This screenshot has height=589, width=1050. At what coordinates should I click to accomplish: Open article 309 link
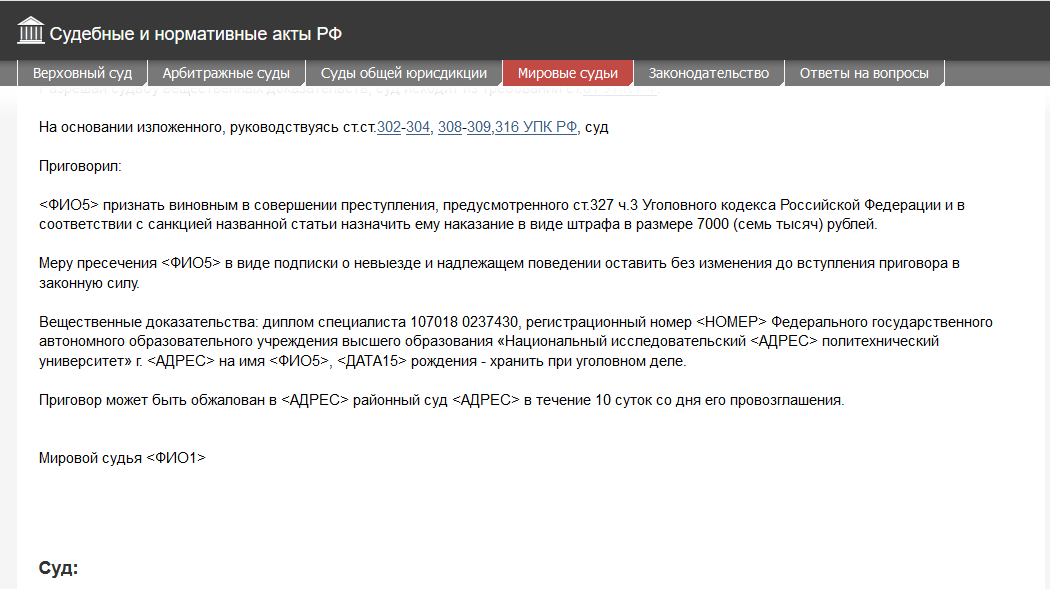pos(479,127)
